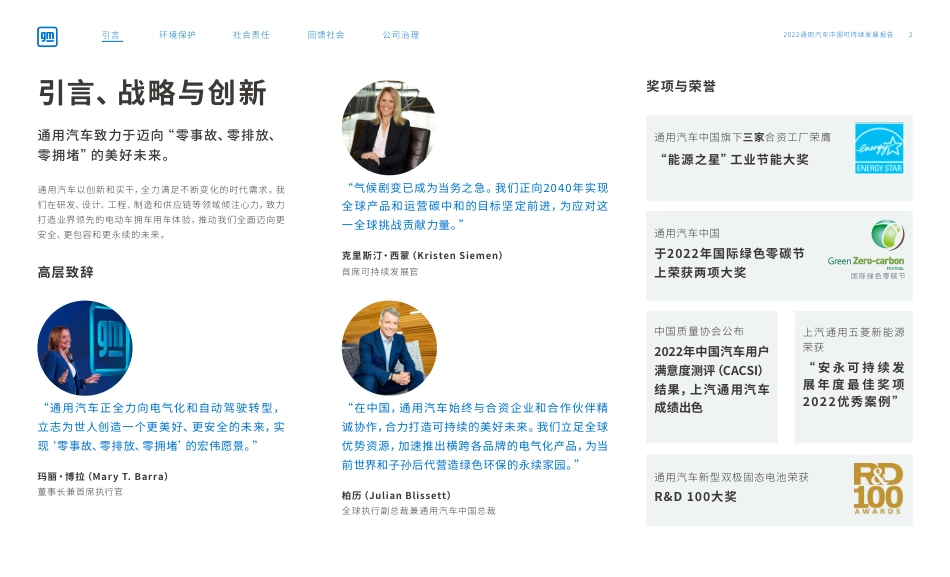950x577 pixels.
Task: Open the CACSI 满意度测评 award card
Action: [712, 377]
